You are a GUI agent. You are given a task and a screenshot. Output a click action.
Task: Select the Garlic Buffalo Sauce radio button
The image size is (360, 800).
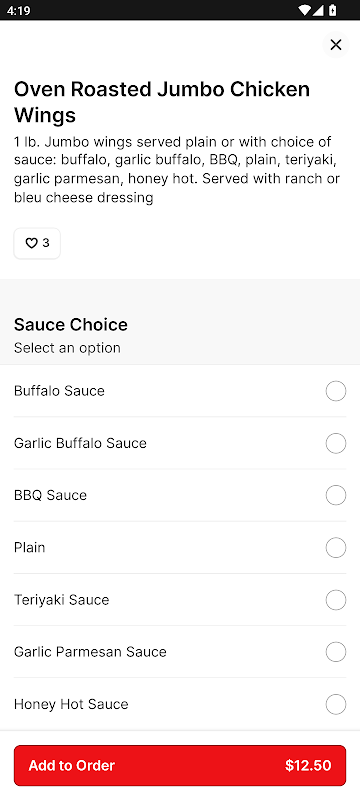[336, 443]
